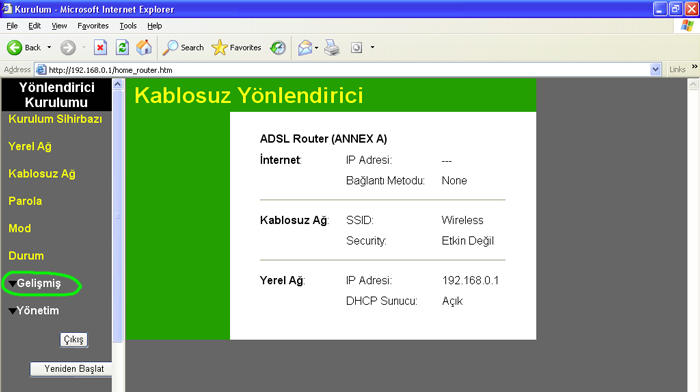Click the Forward arrow icon
700x392 pixels.
(68, 47)
